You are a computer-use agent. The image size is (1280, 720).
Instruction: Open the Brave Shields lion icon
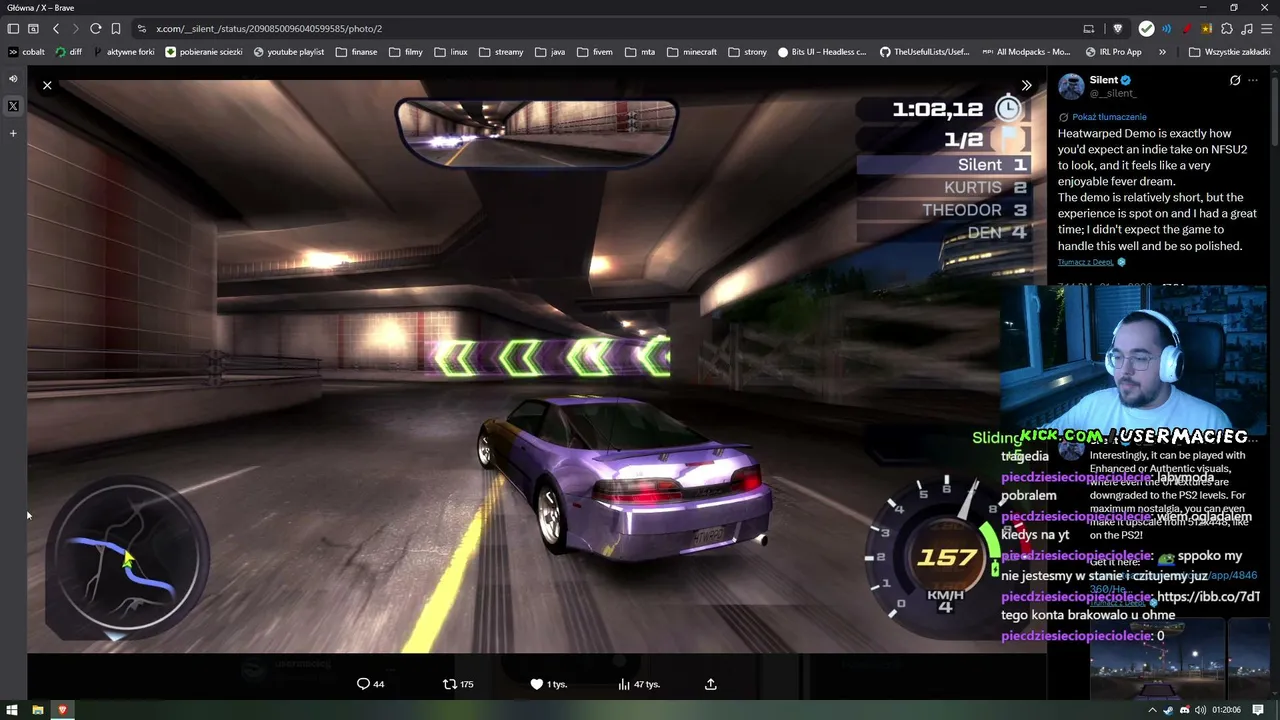(x=1118, y=29)
